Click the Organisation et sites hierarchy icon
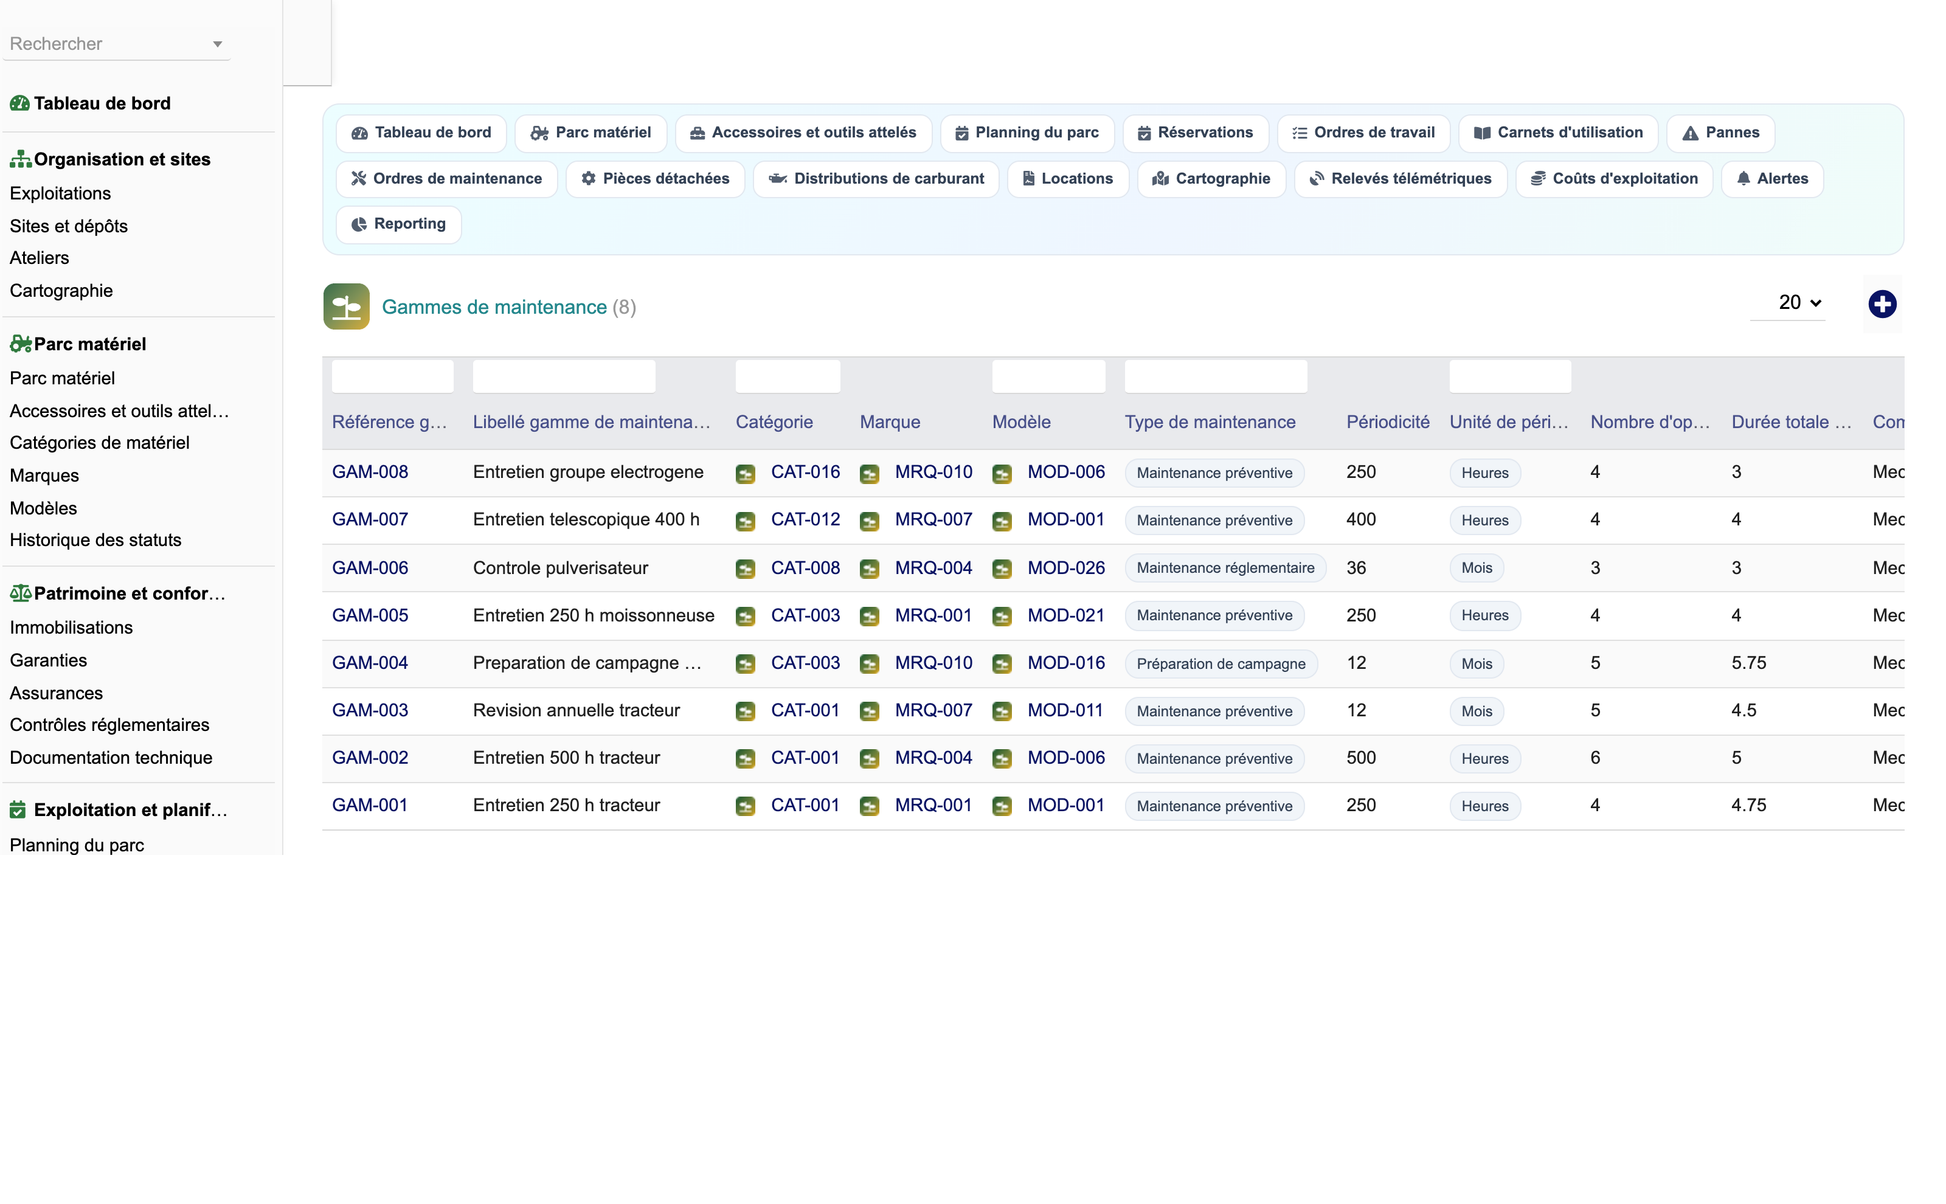 tap(20, 159)
